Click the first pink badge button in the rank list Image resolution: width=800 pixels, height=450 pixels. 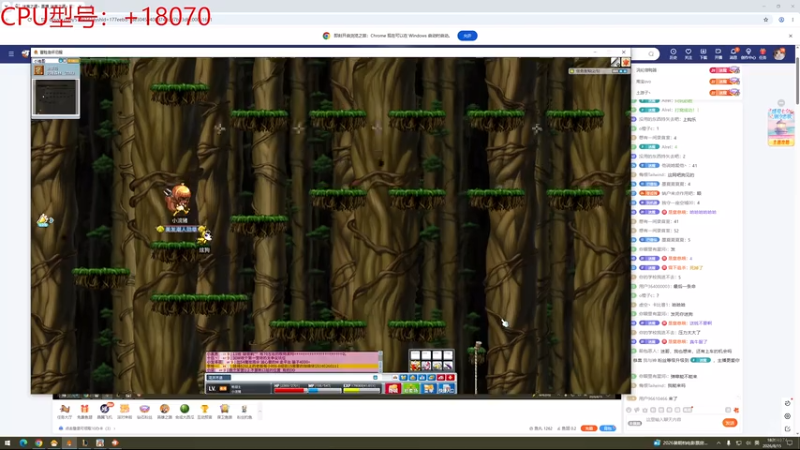724,70
